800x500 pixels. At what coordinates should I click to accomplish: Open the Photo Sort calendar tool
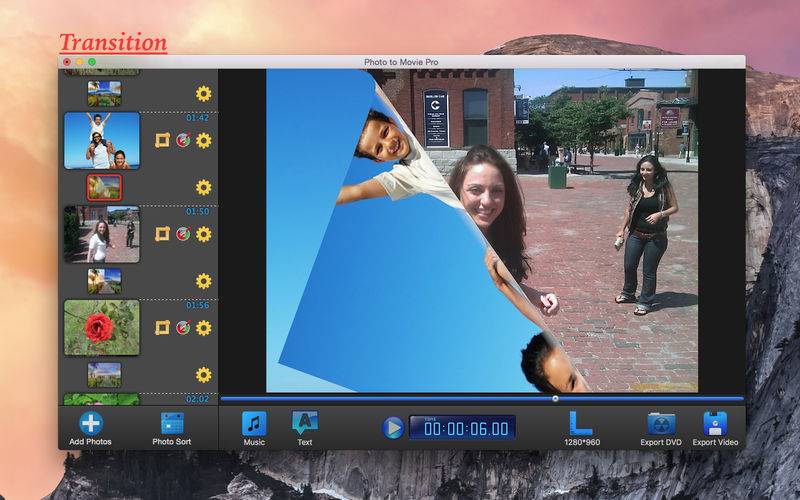click(172, 428)
